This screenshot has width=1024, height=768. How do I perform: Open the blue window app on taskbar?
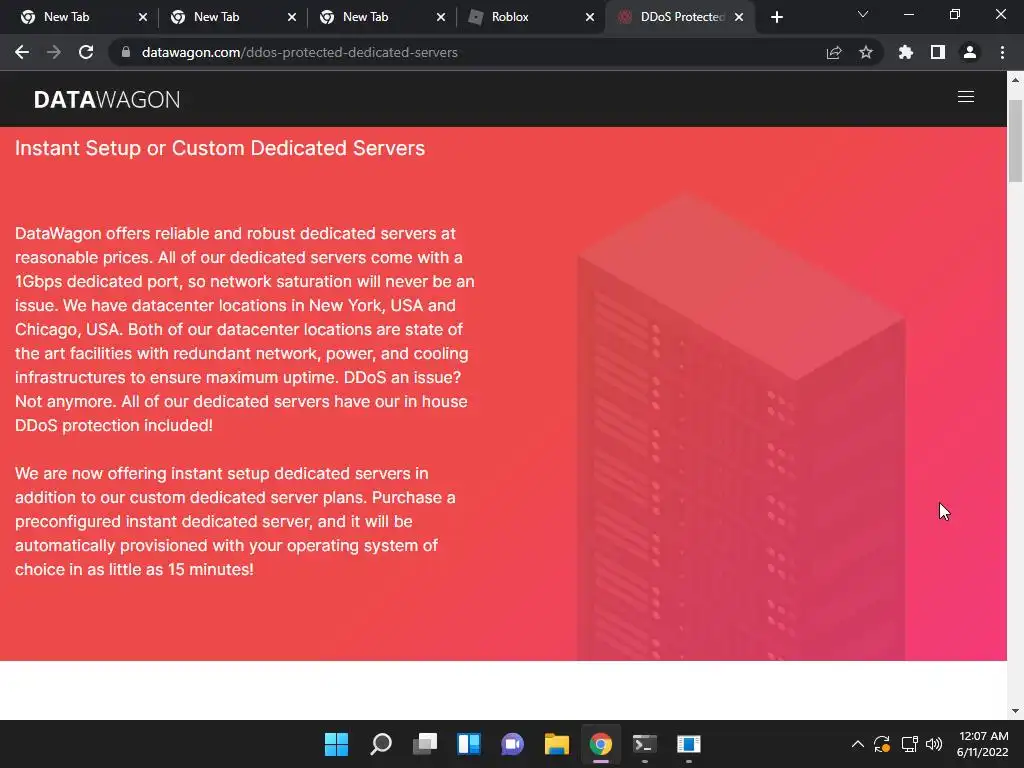click(x=689, y=744)
